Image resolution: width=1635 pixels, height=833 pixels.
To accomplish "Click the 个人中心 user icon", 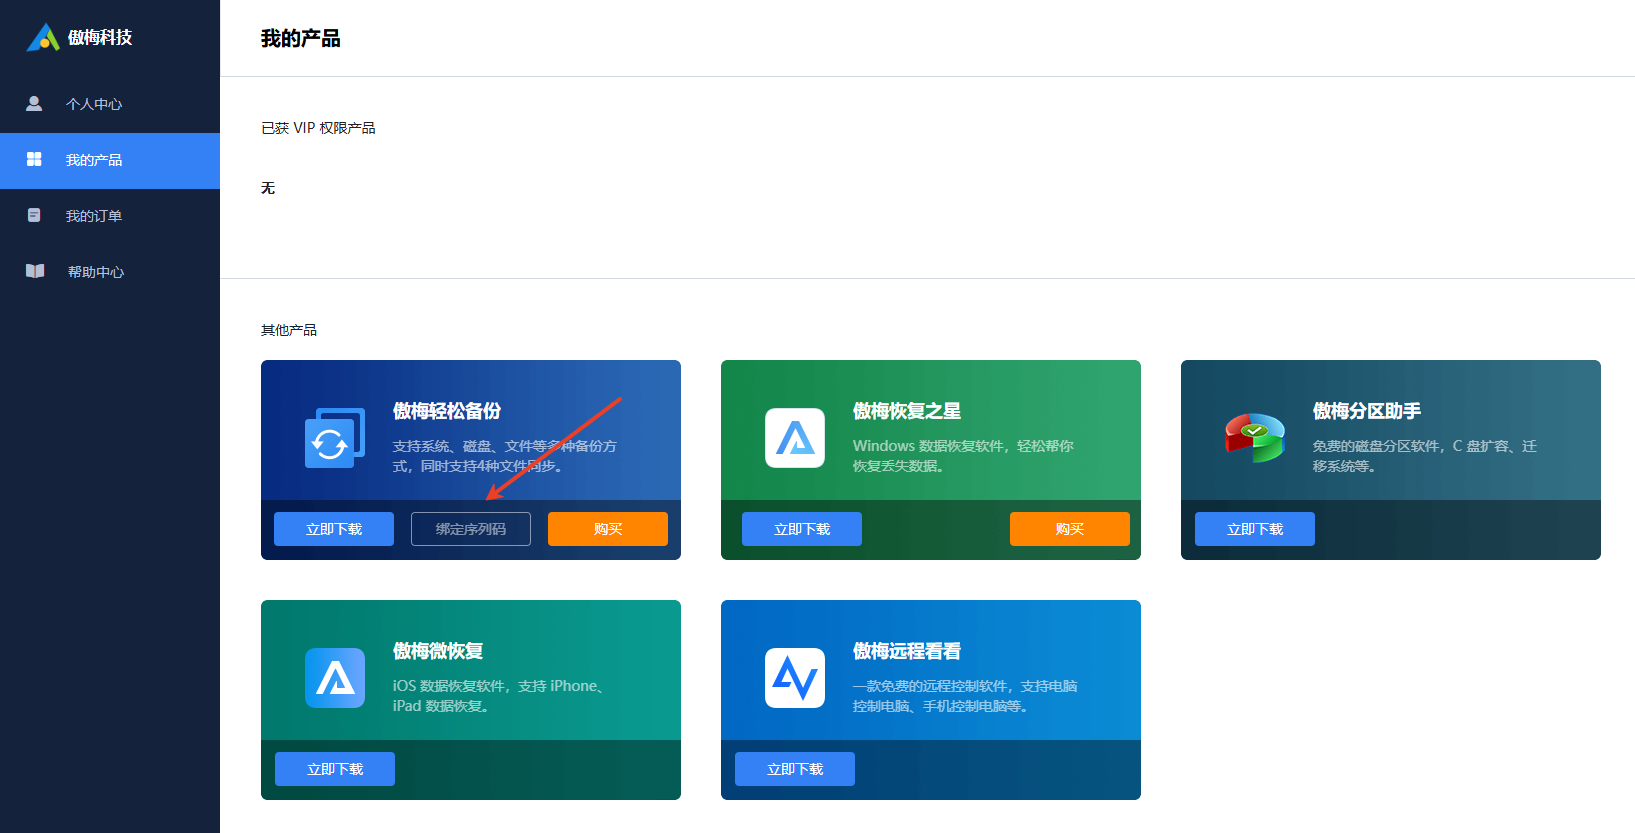I will coord(34,103).
